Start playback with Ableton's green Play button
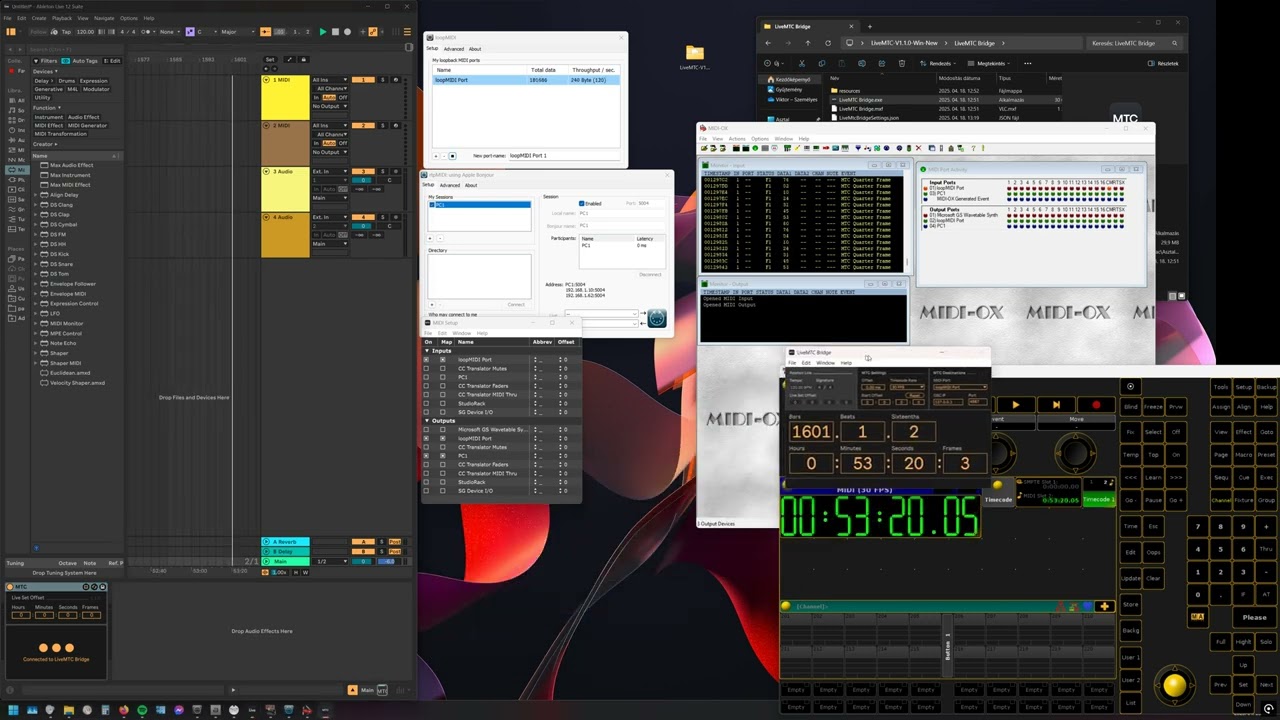 click(323, 32)
